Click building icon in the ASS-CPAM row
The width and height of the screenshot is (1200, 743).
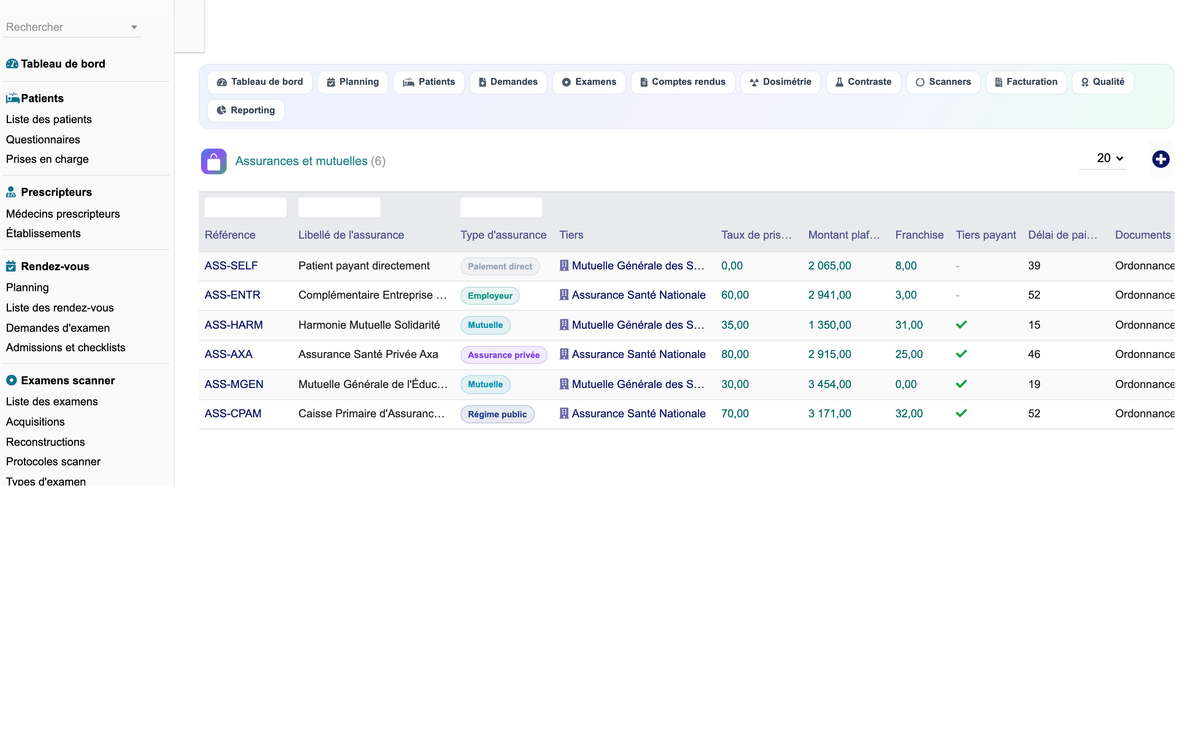(x=564, y=413)
